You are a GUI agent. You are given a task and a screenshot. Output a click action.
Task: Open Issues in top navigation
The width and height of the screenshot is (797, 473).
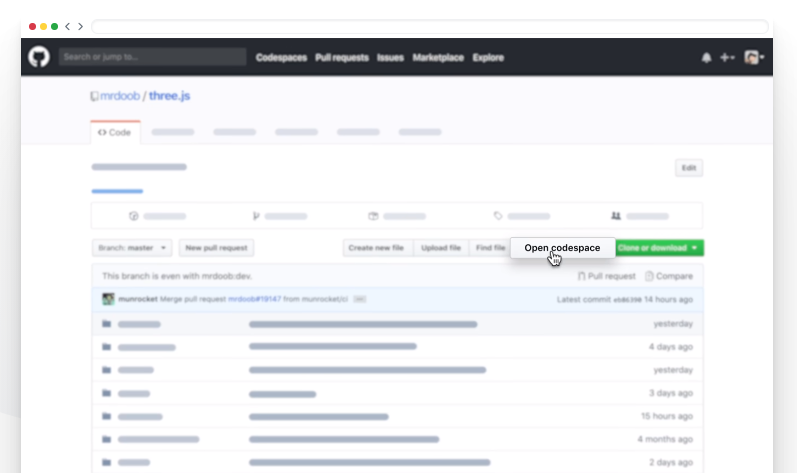[x=390, y=57]
